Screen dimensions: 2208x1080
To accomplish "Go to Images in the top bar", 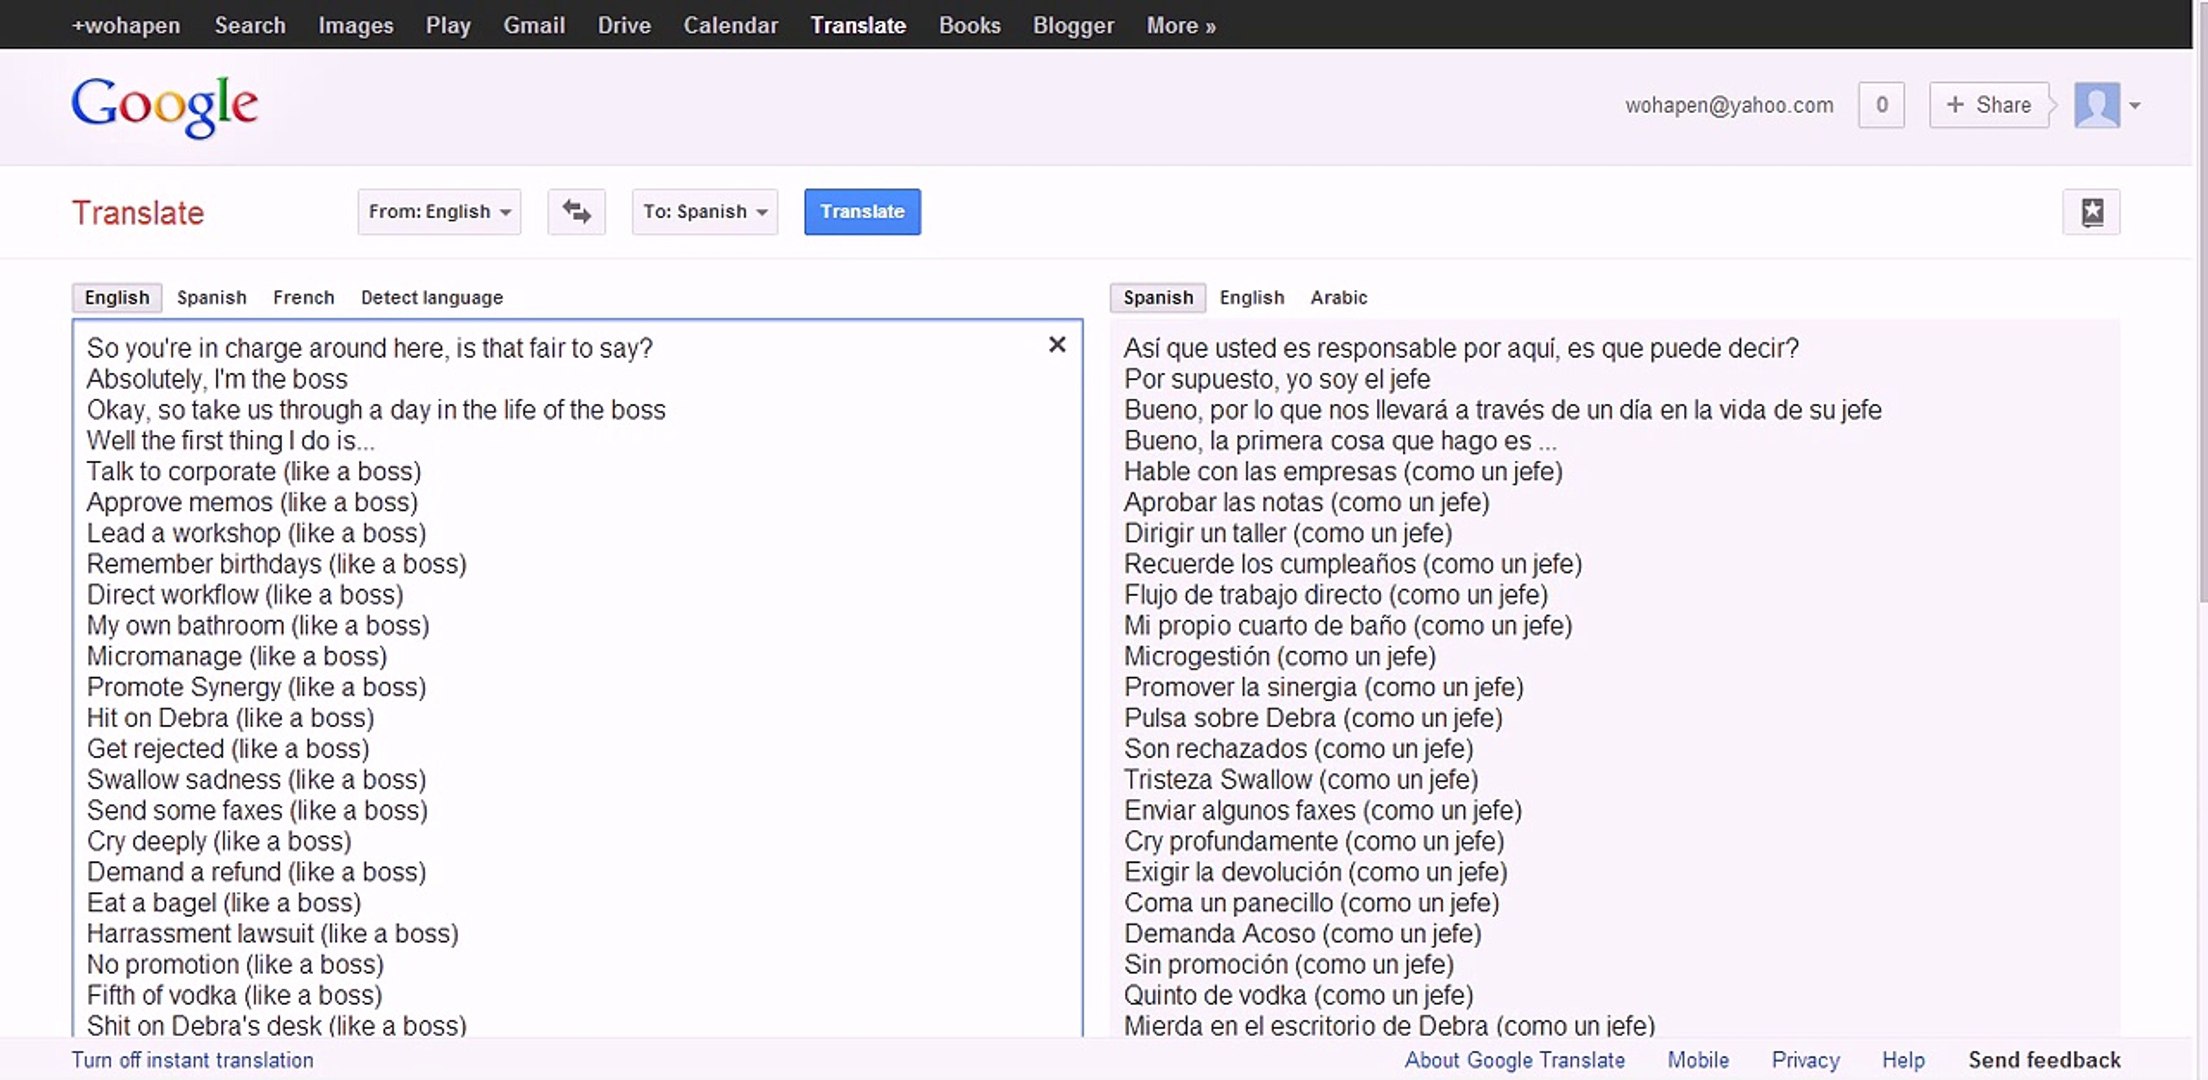I will tap(356, 25).
